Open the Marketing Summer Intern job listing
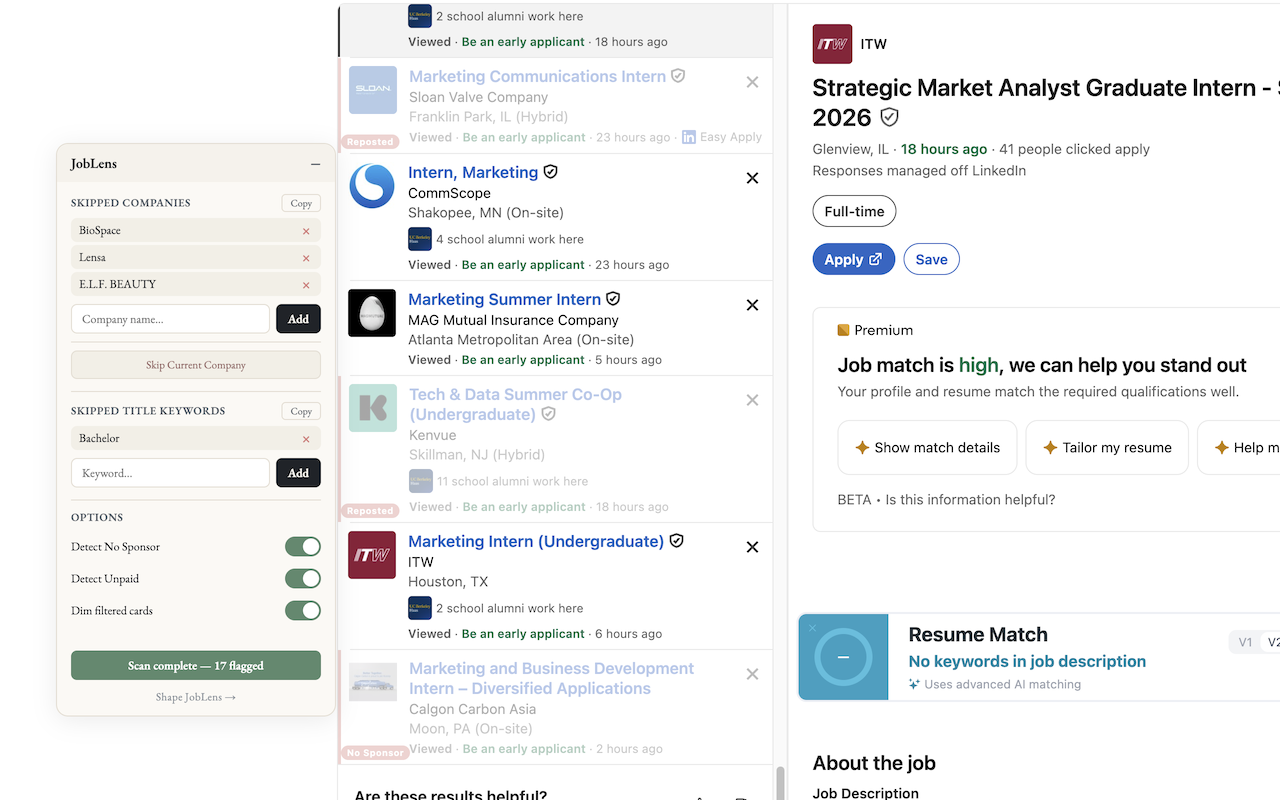 (504, 299)
